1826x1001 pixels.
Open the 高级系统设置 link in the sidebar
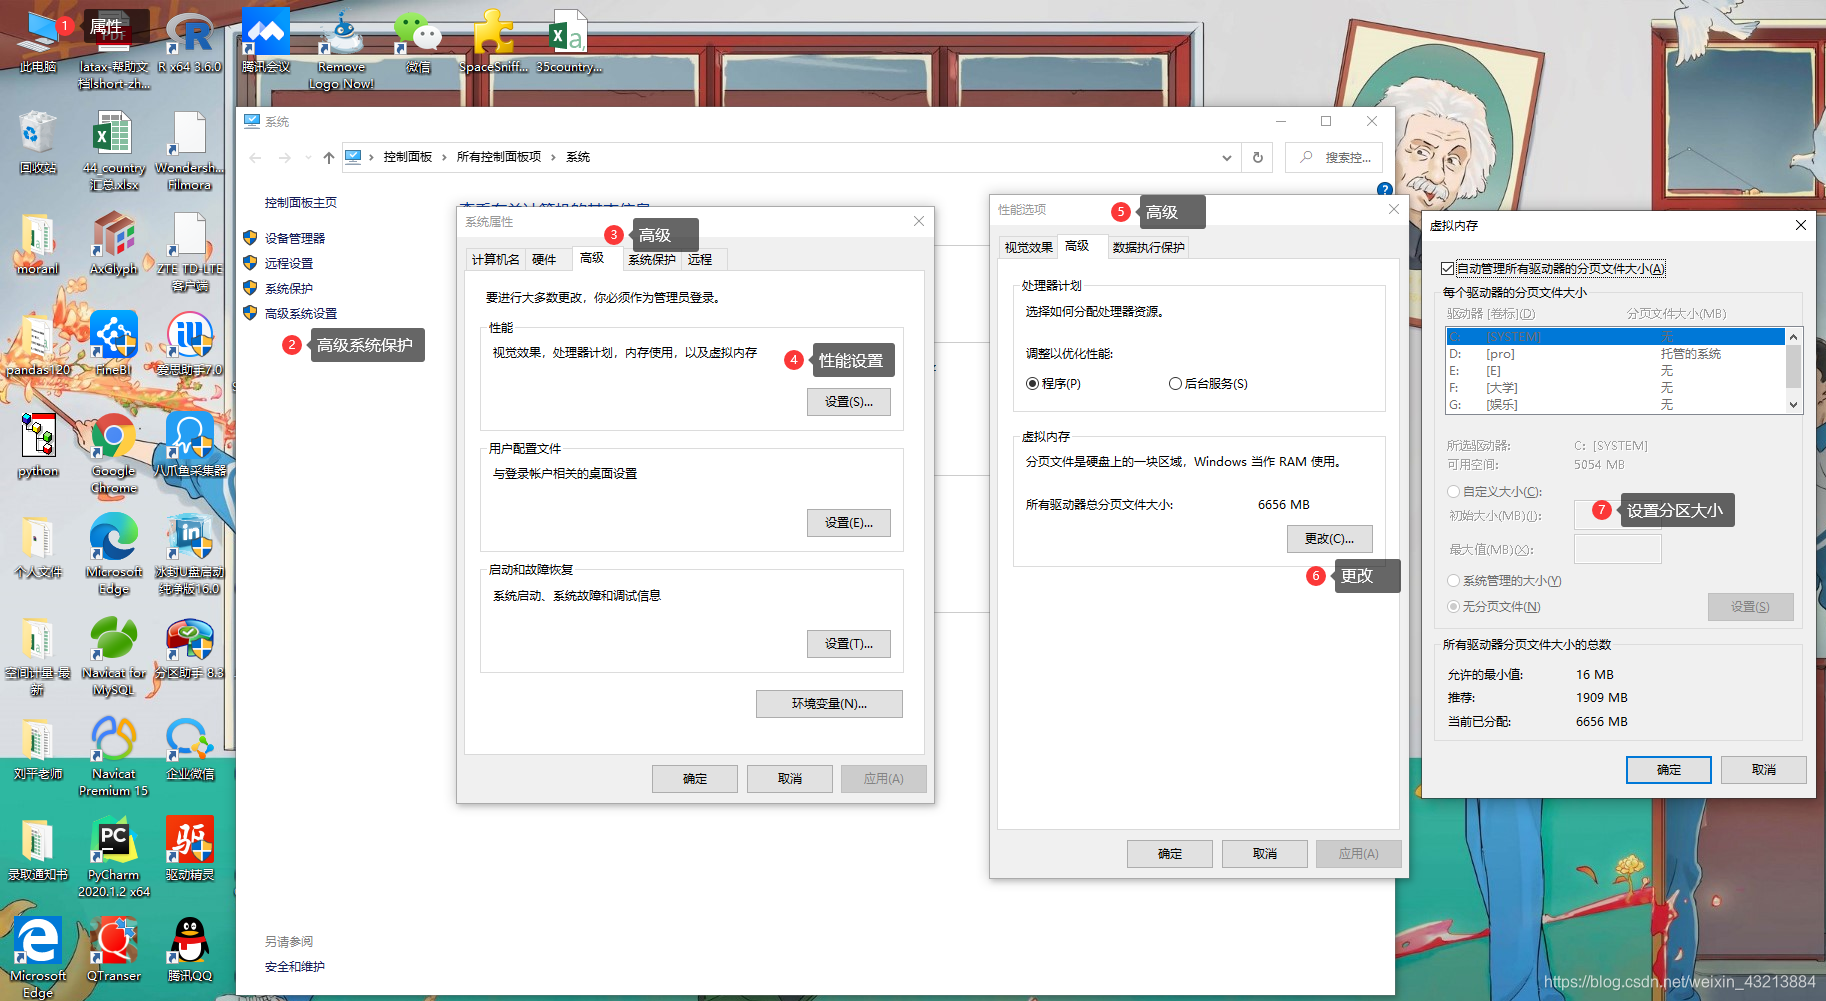point(301,314)
